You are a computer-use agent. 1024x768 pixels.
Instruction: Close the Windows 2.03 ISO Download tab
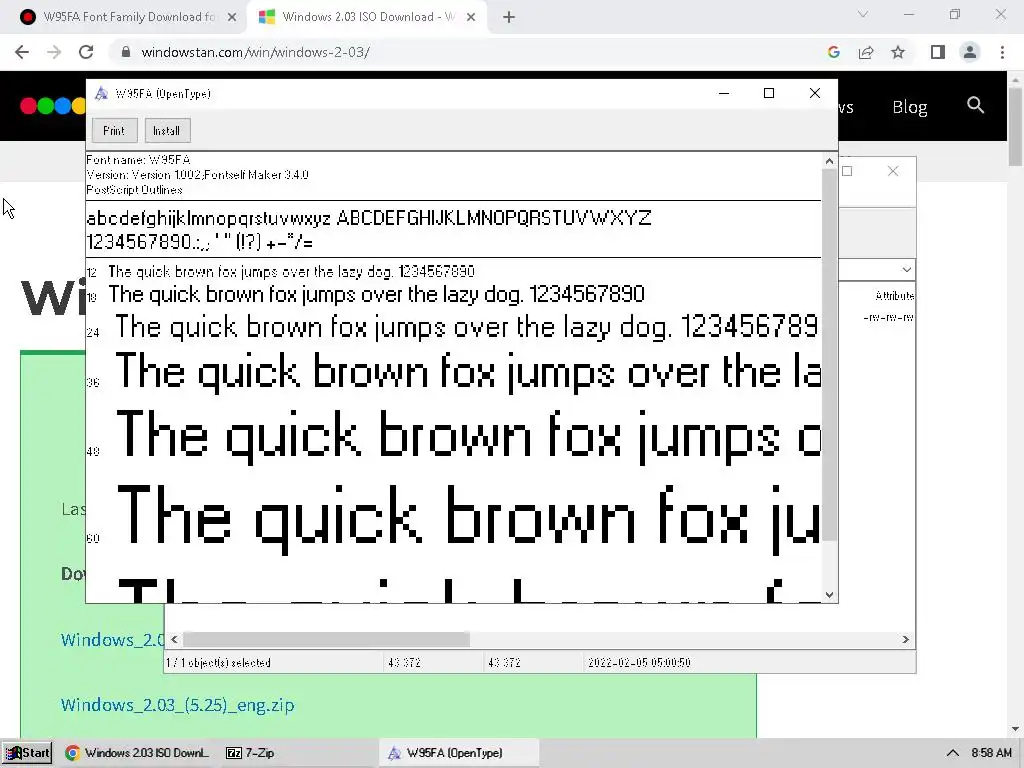(471, 17)
